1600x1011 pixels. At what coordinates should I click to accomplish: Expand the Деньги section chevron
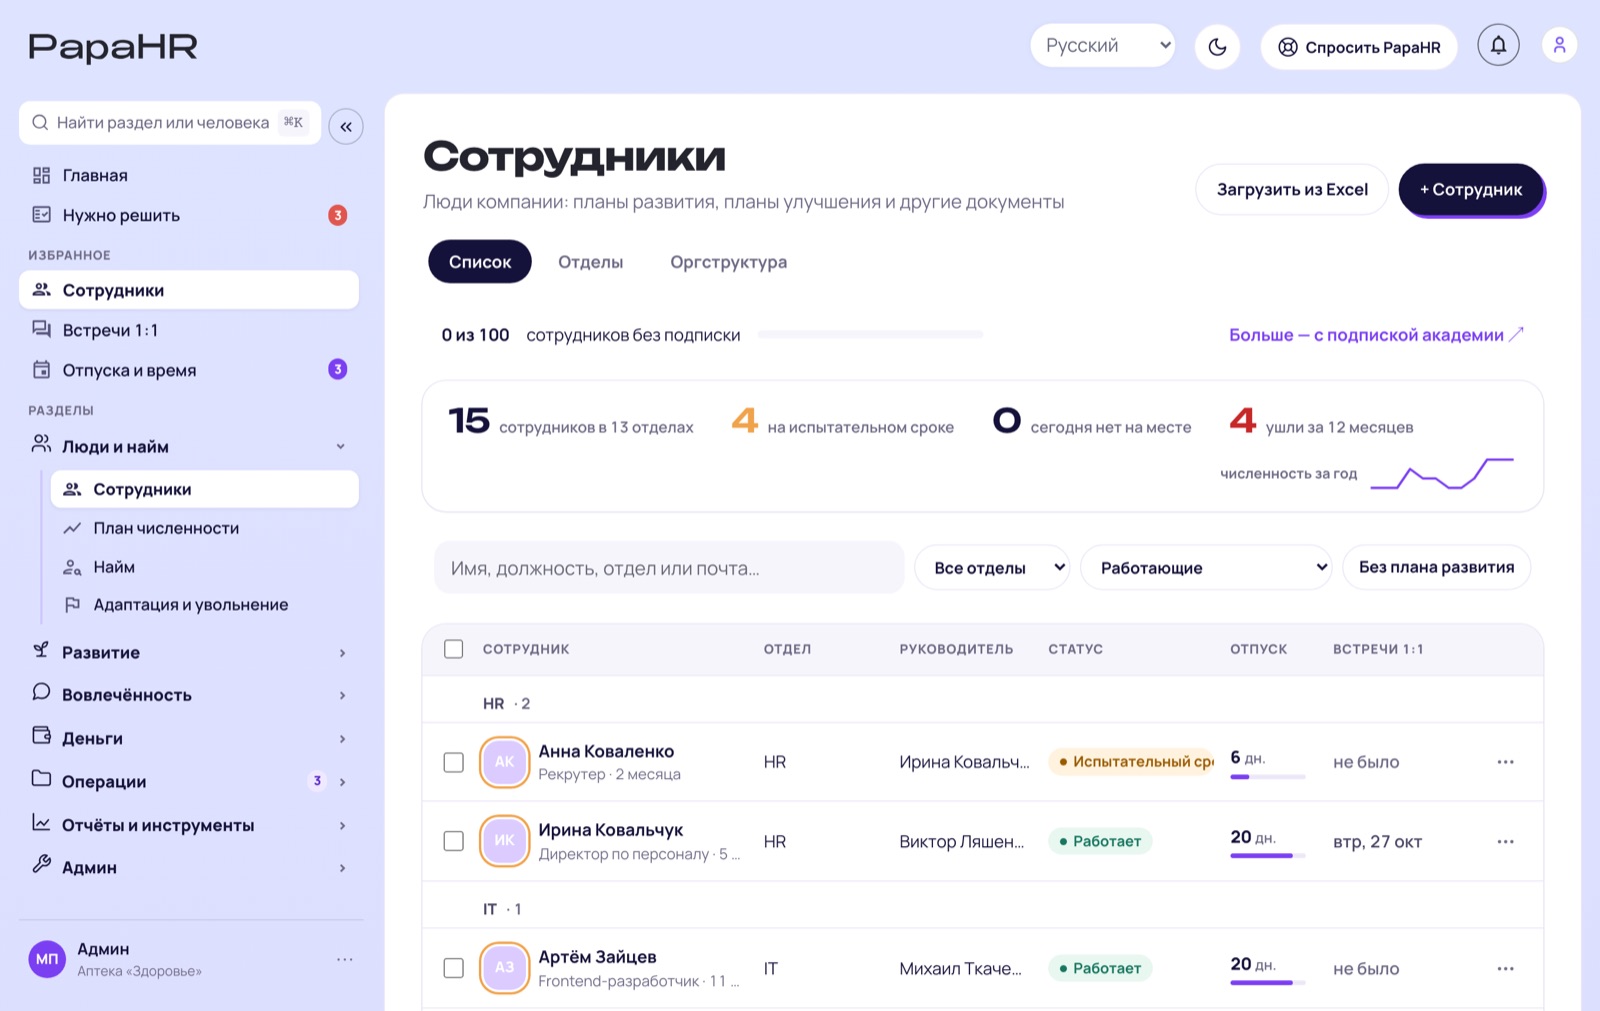342,739
